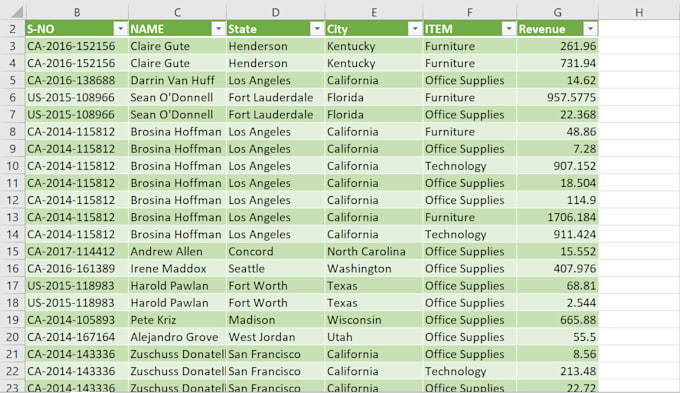Select the Madison cell
The width and height of the screenshot is (680, 393).
click(275, 320)
